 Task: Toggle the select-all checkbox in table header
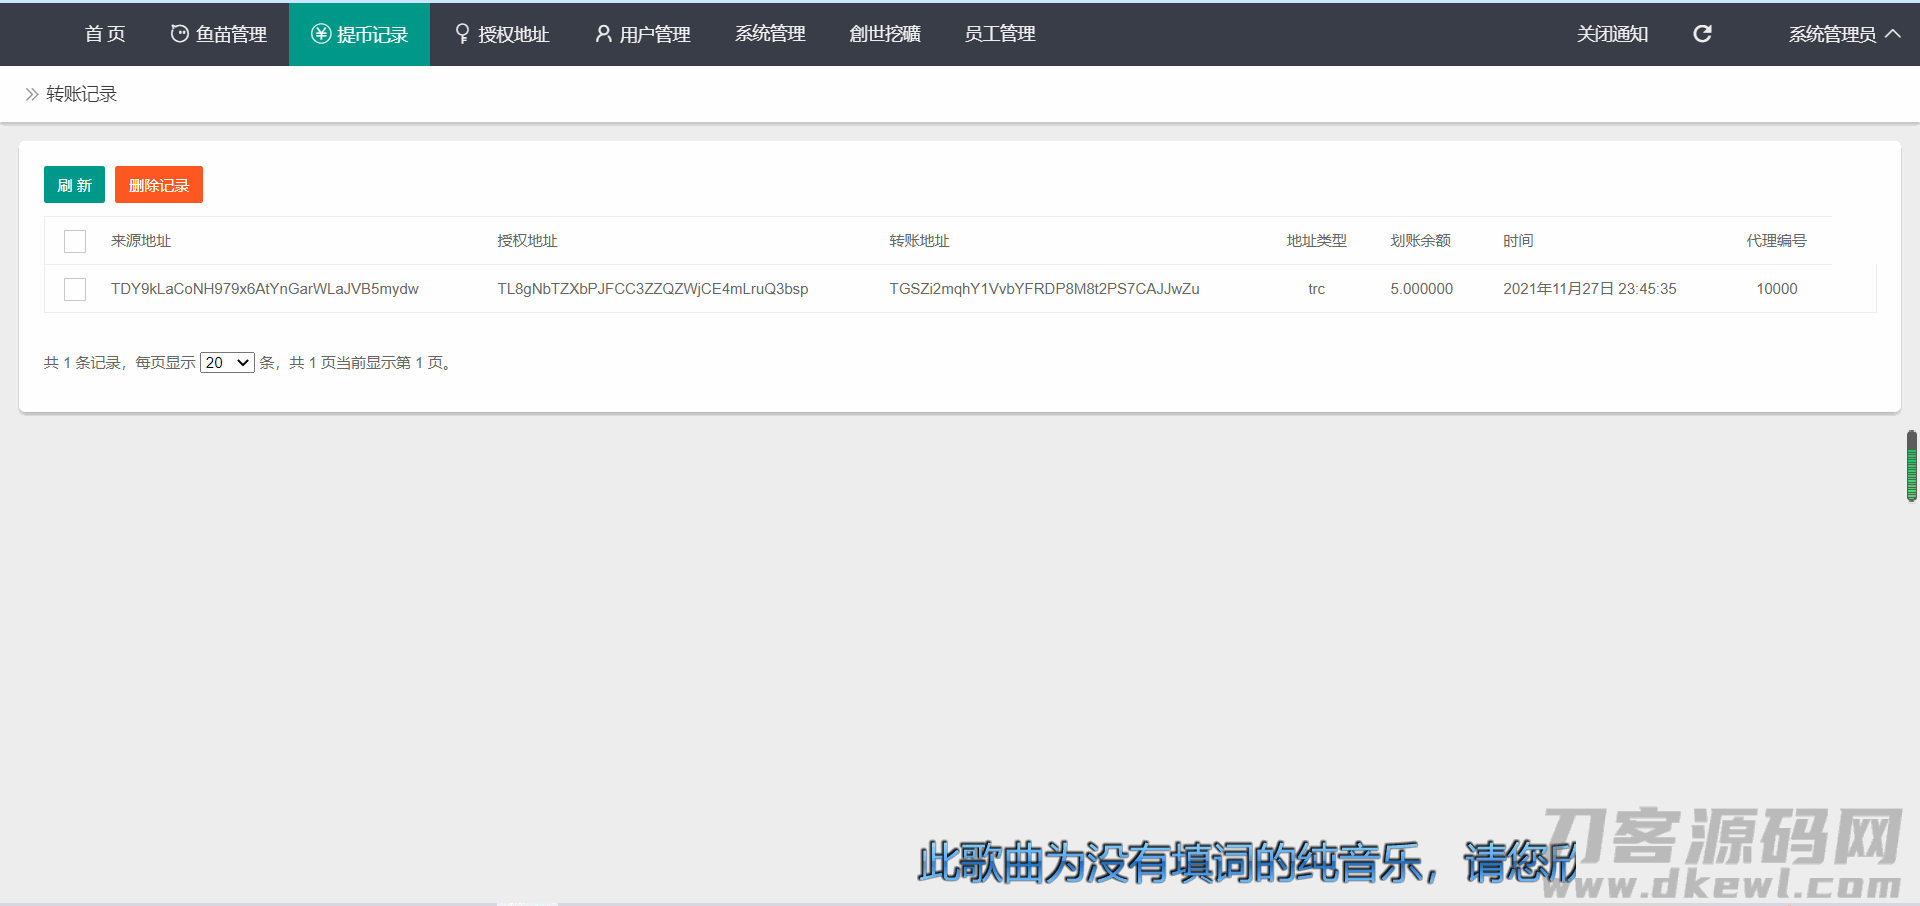point(75,241)
